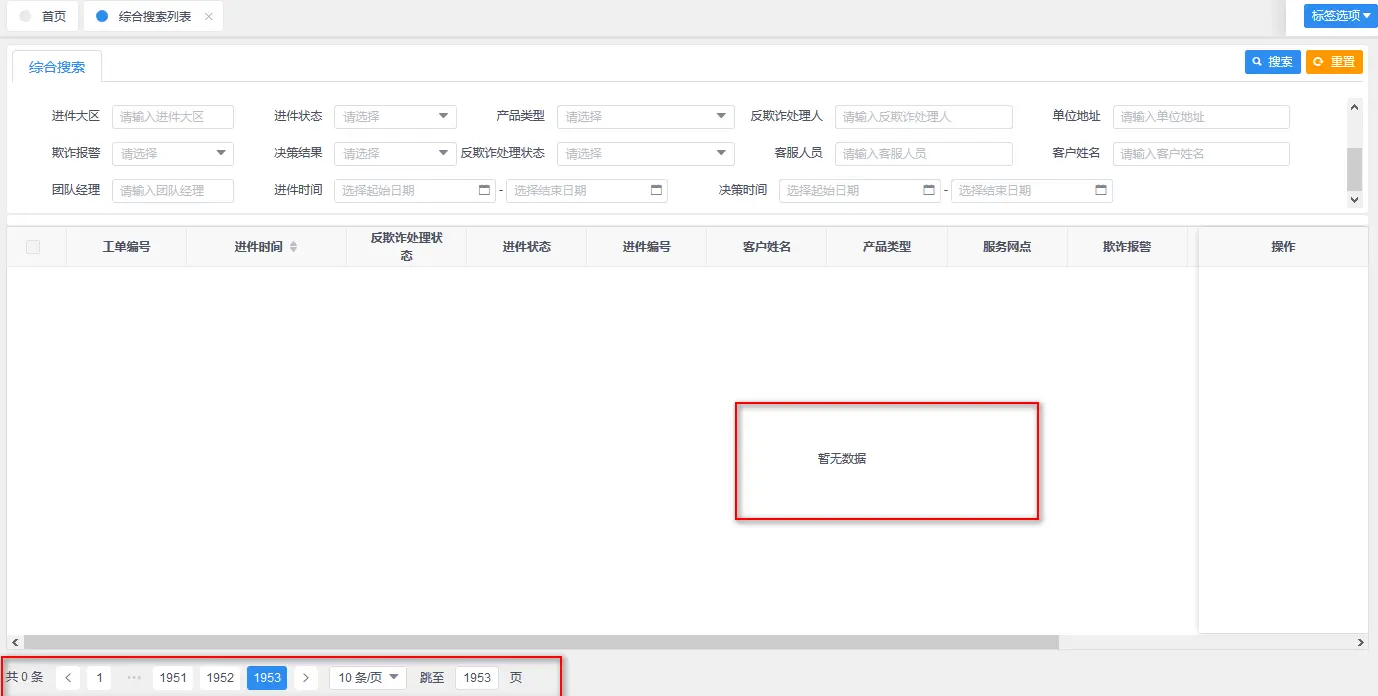Close the 综合搜索列表 tab
1378x696 pixels.
point(208,17)
